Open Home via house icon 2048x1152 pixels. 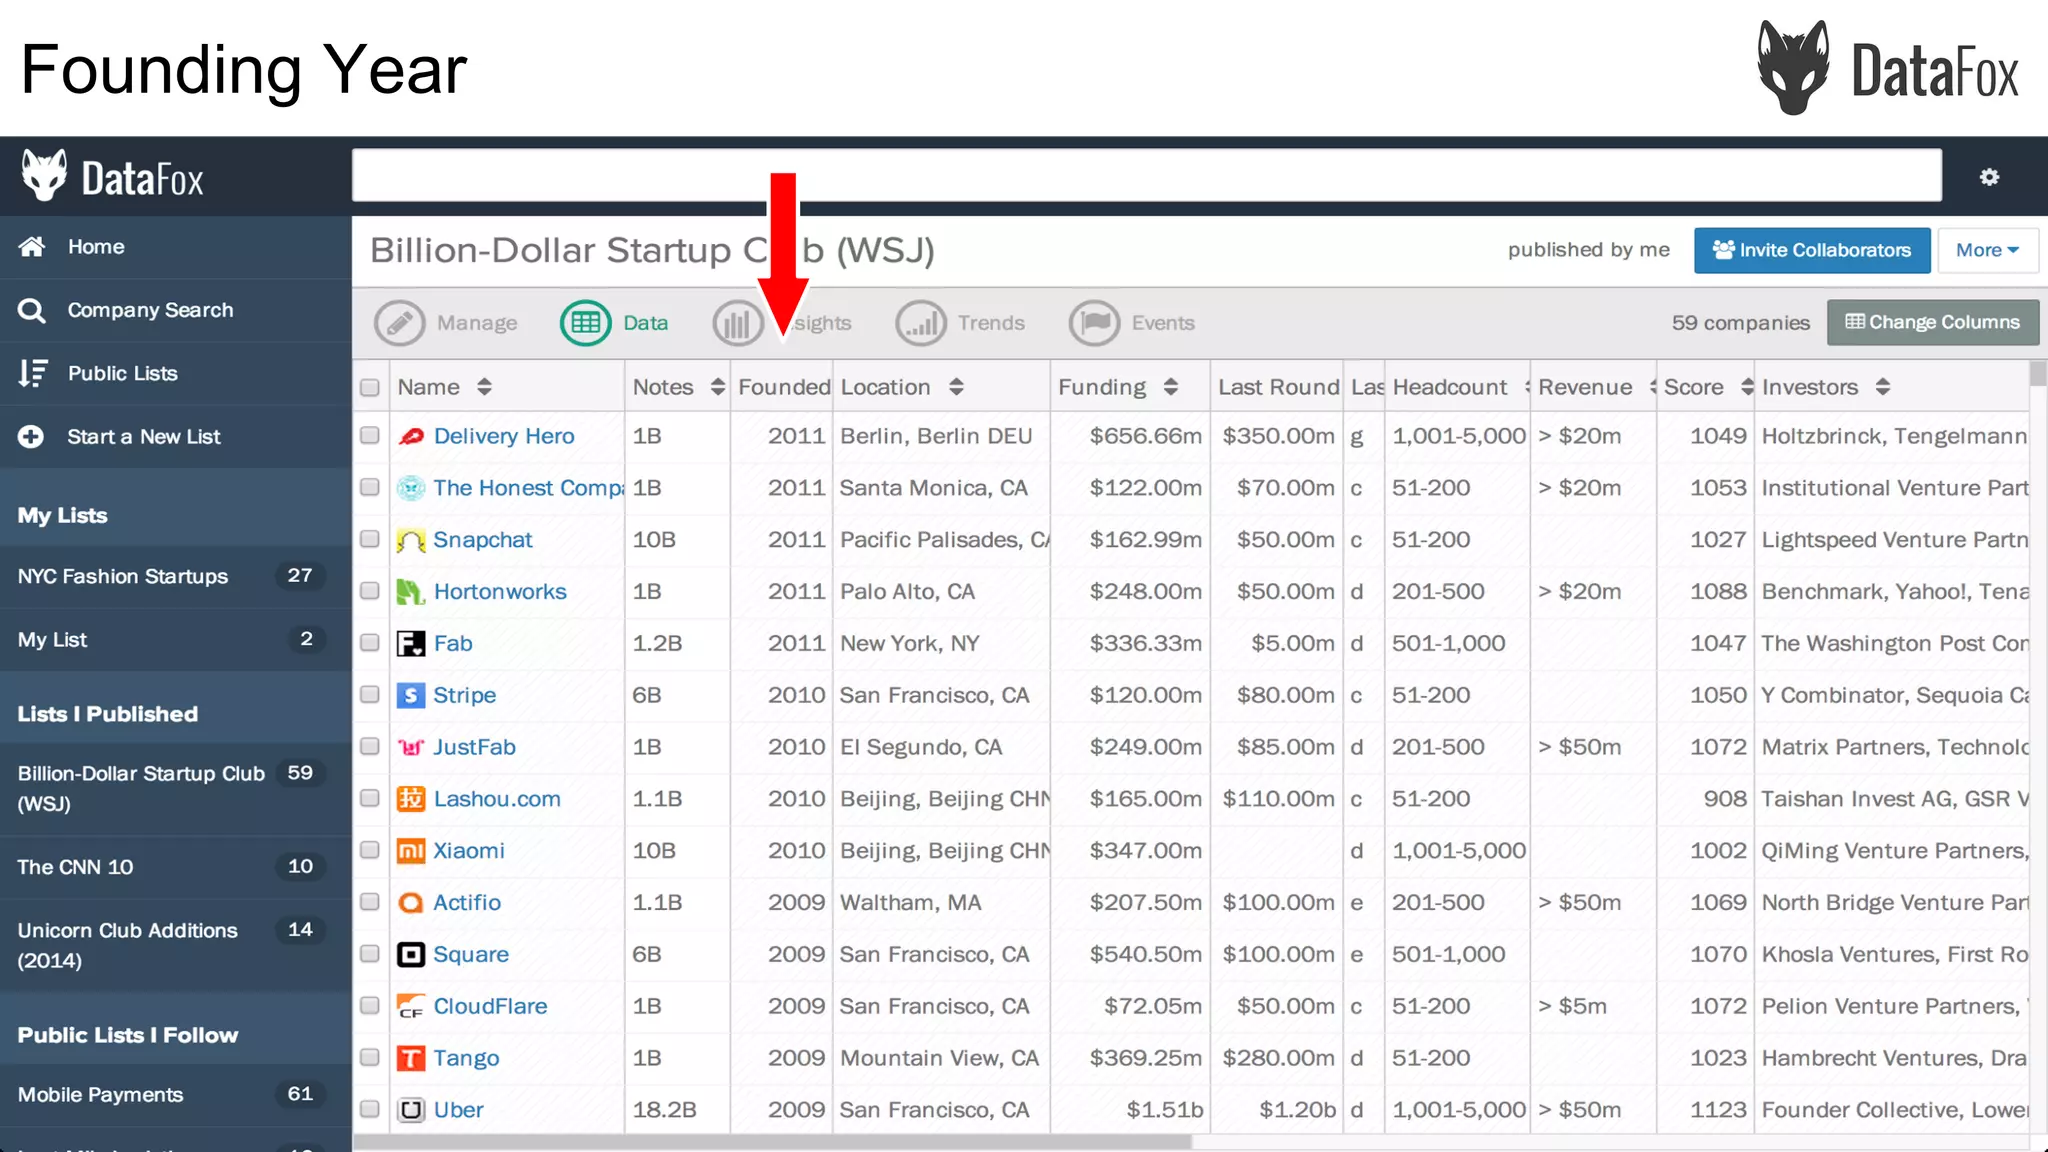pyautogui.click(x=32, y=247)
